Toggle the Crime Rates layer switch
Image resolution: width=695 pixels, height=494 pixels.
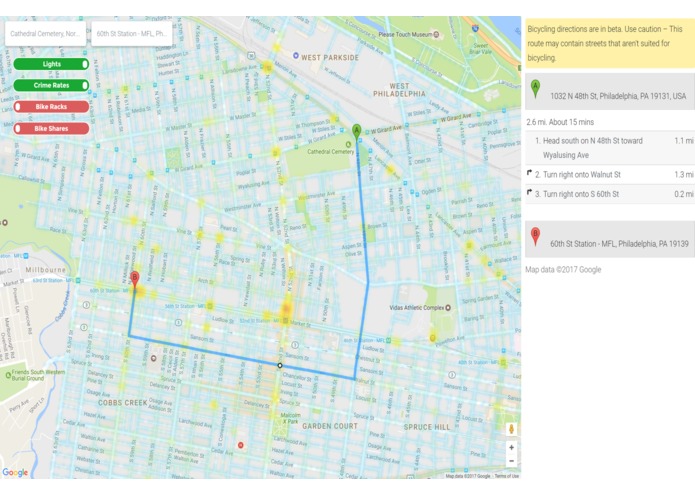click(x=51, y=85)
